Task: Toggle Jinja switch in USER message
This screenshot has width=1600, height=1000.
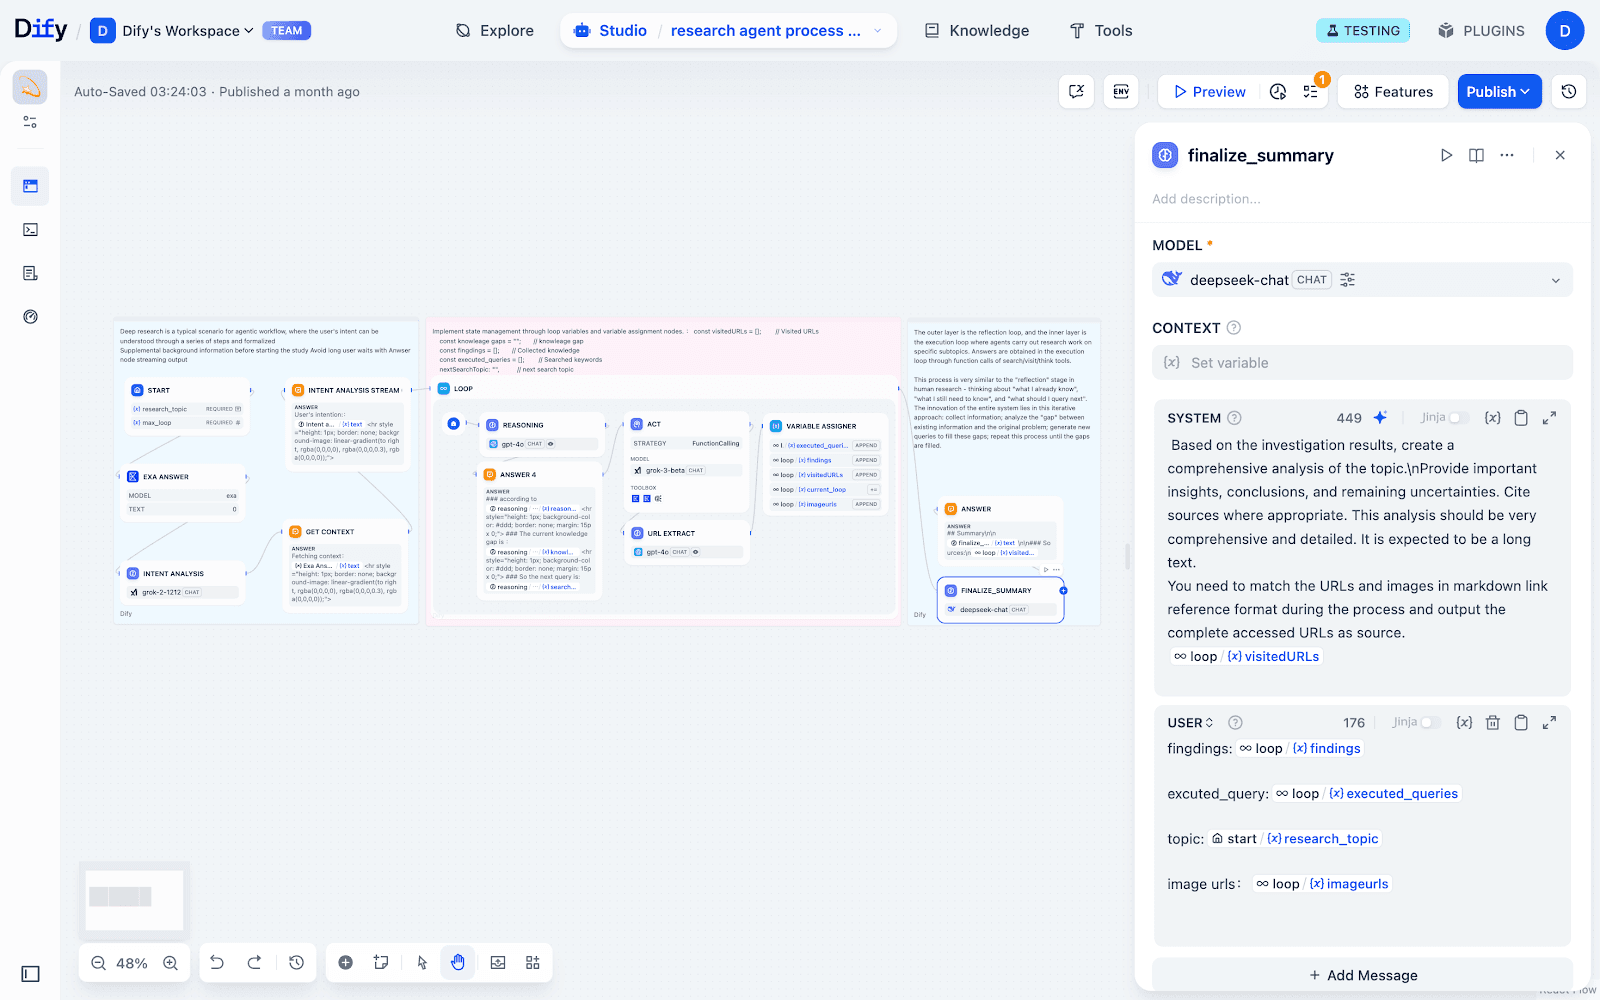Action: point(1430,722)
